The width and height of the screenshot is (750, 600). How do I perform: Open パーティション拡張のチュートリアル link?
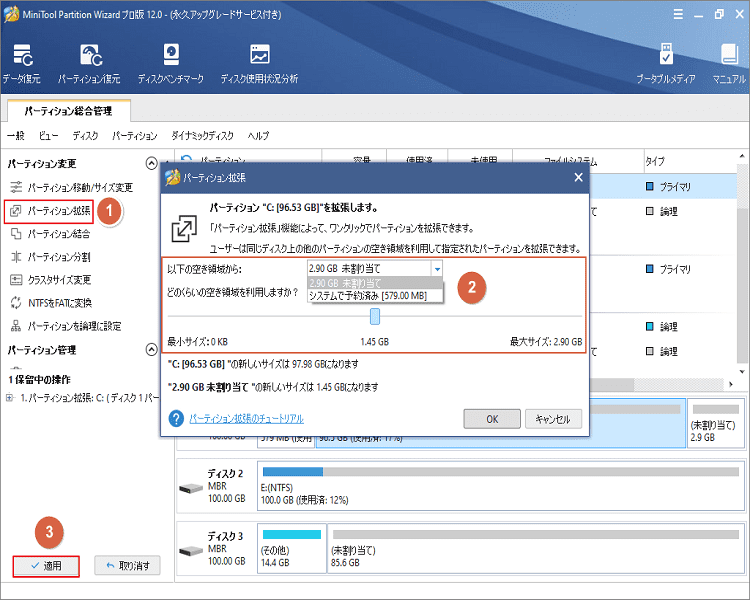(246, 419)
